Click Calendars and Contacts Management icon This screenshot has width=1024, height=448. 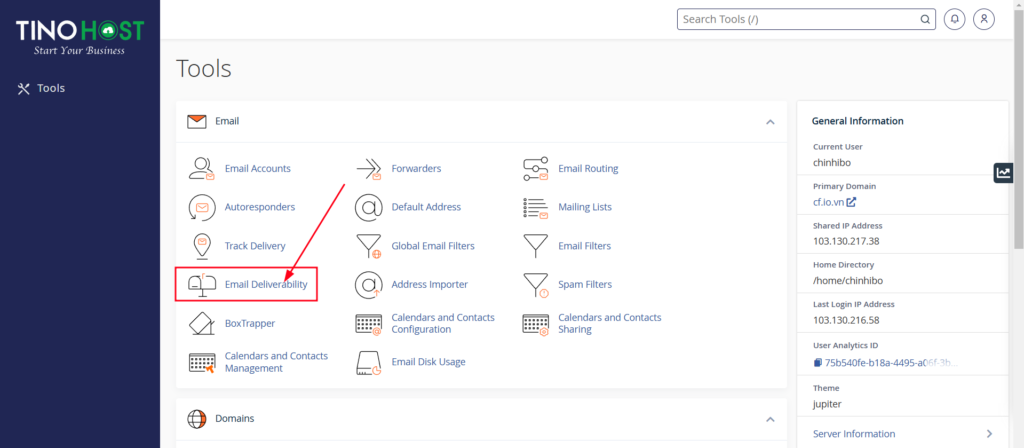point(202,362)
